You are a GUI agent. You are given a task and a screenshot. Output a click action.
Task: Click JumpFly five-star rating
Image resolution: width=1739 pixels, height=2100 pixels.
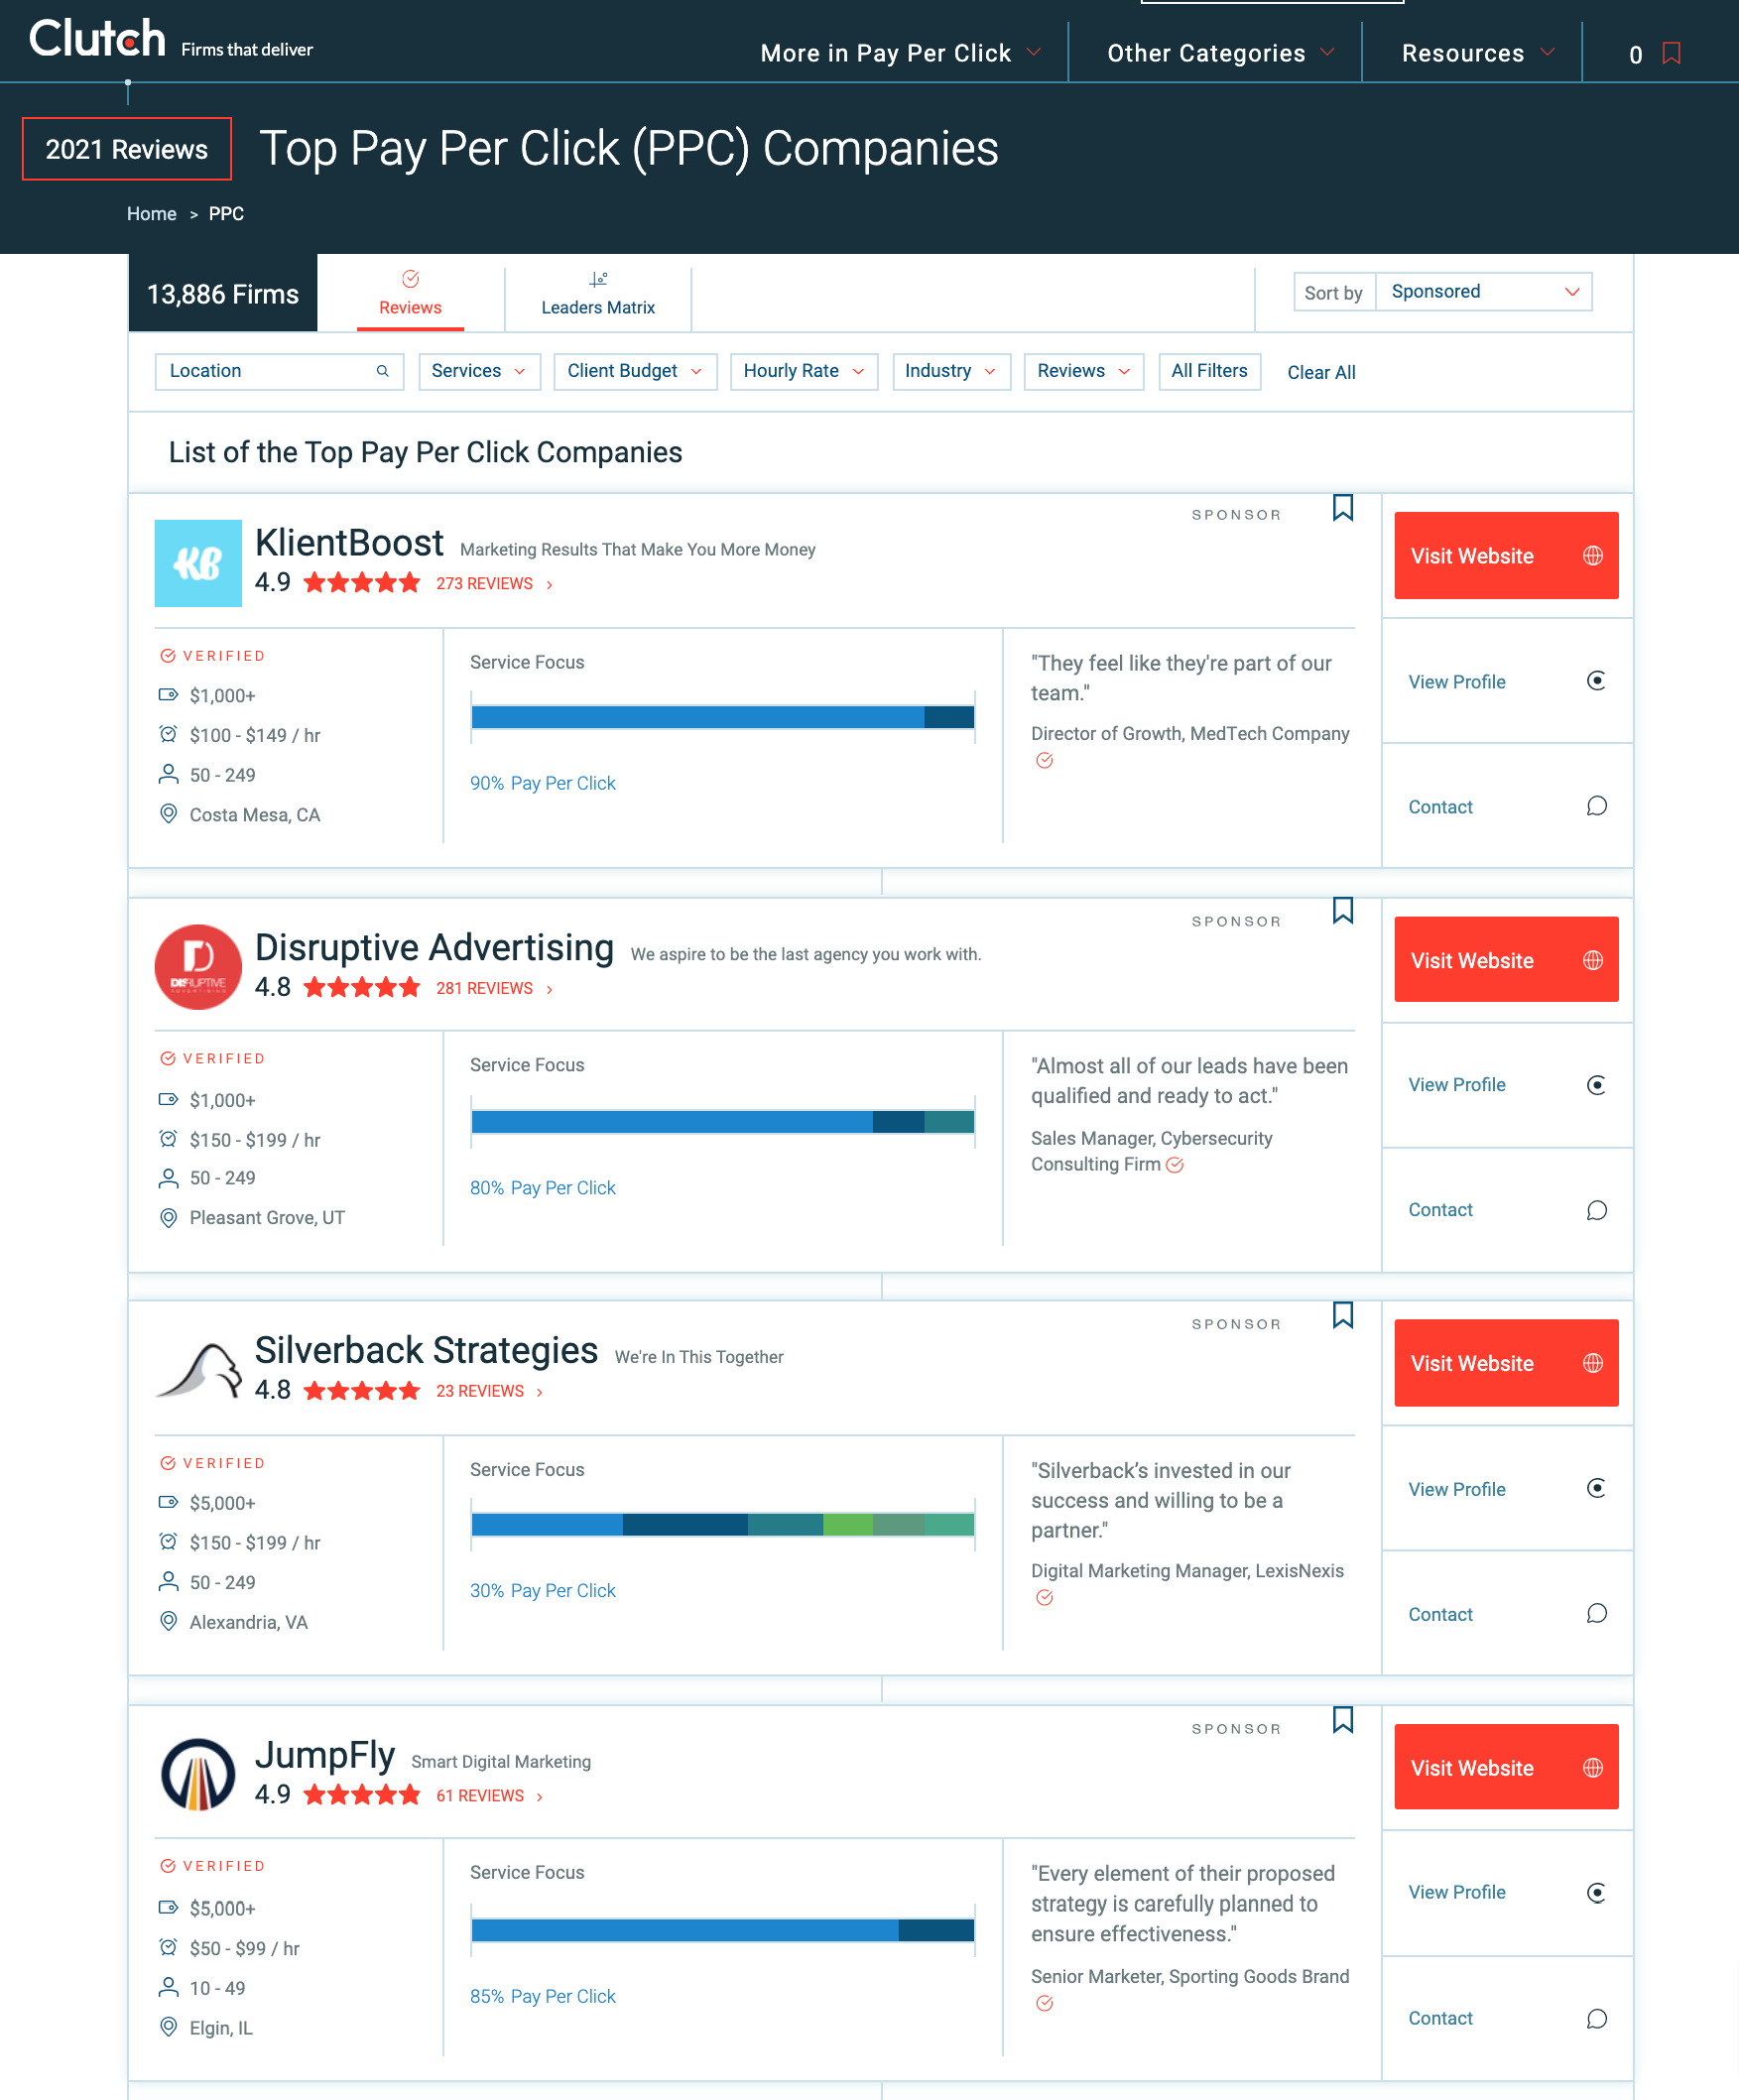pyautogui.click(x=362, y=1795)
